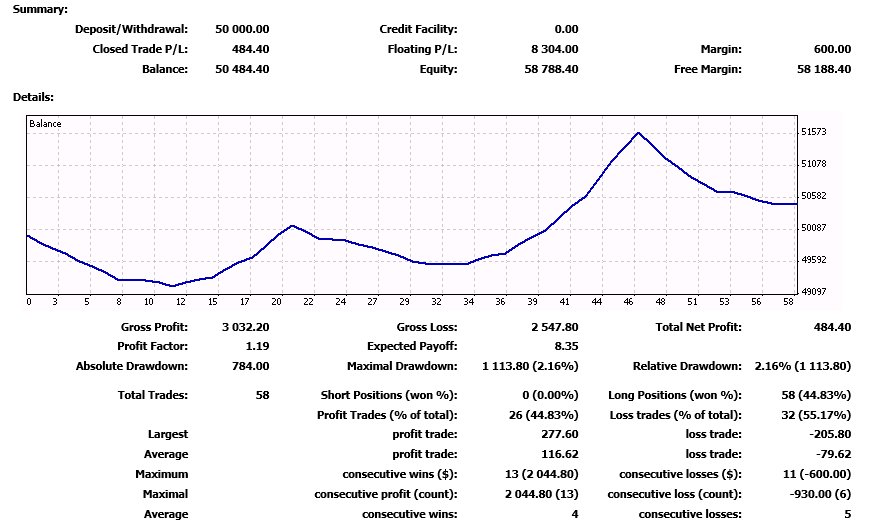Click the Balance label inside the chart
The width and height of the screenshot is (869, 532).
45,124
